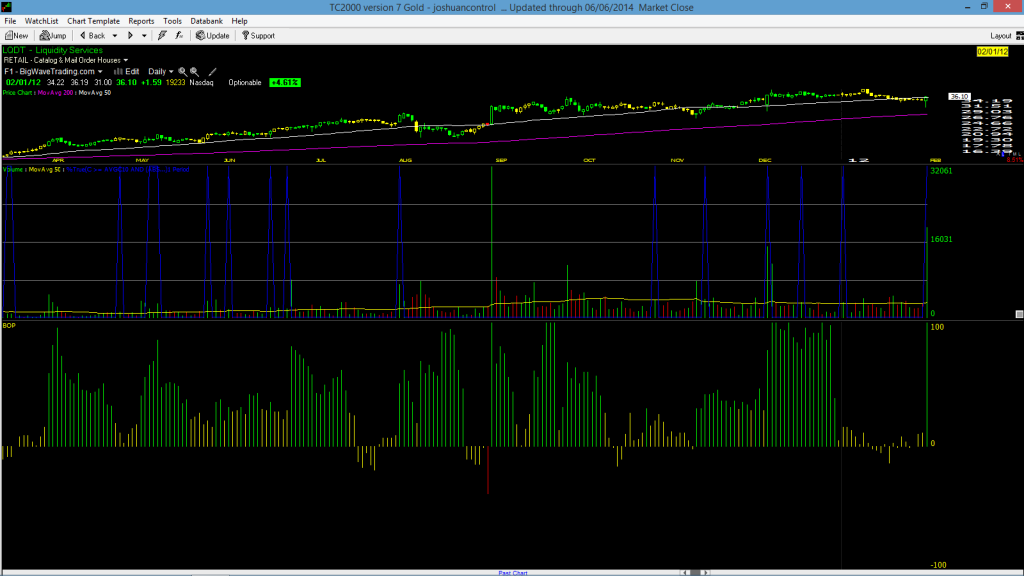Open the Tools menu
1024x576 pixels.
[172, 21]
